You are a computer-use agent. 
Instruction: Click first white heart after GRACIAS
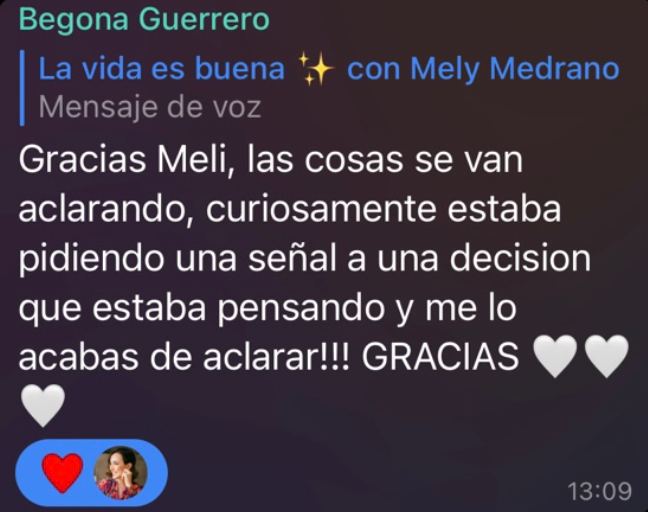[x=555, y=356]
